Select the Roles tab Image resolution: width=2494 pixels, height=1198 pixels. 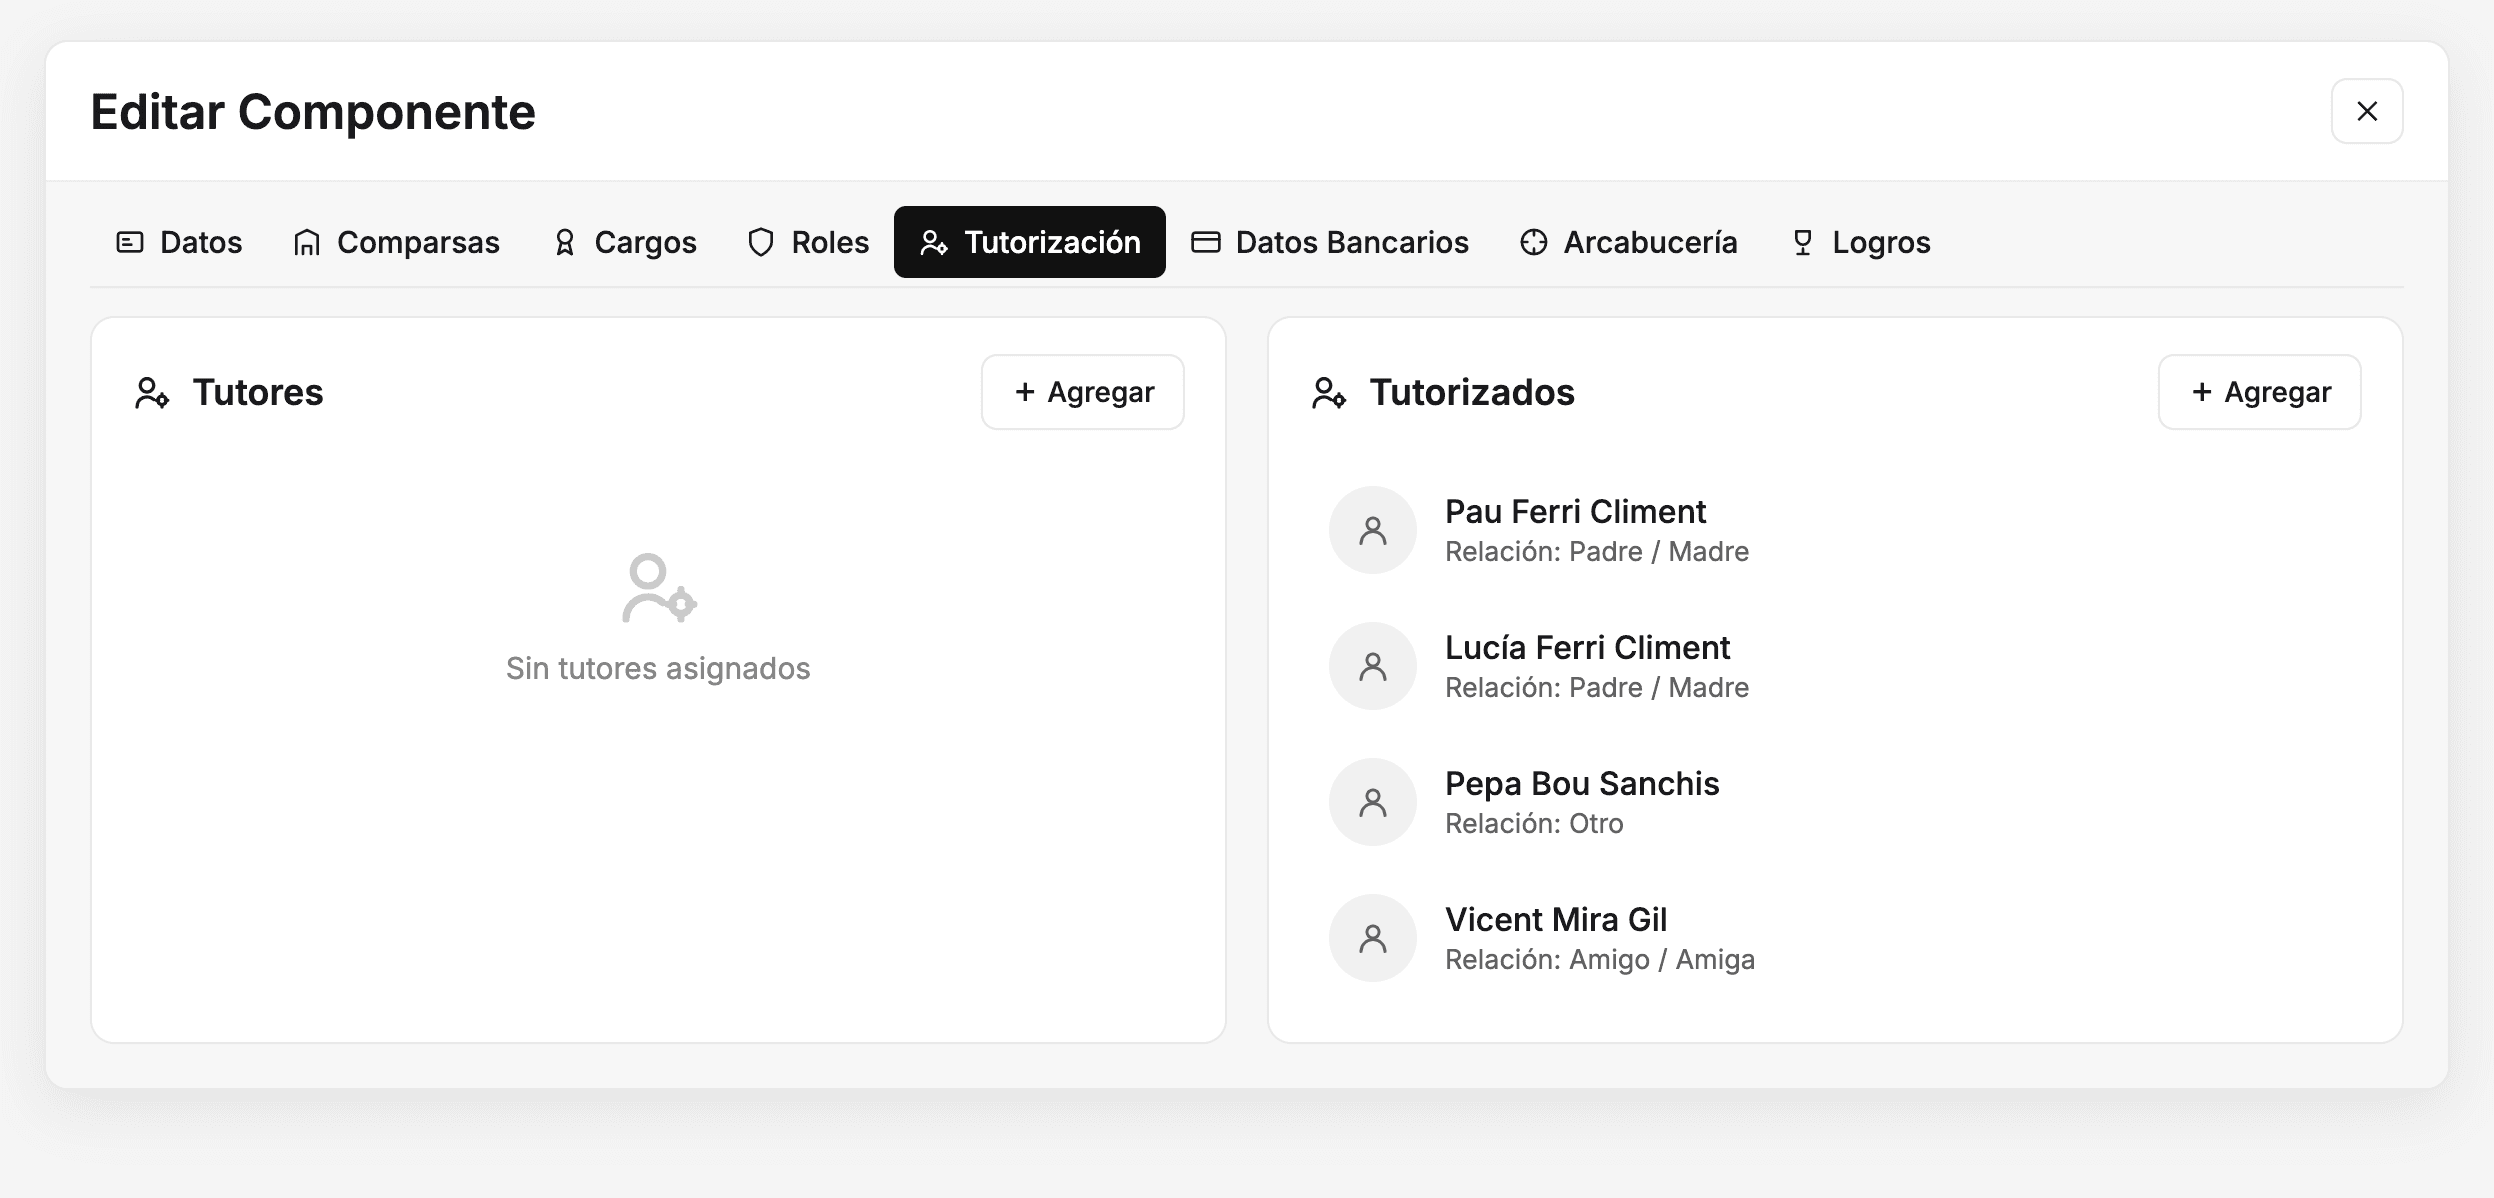(808, 242)
